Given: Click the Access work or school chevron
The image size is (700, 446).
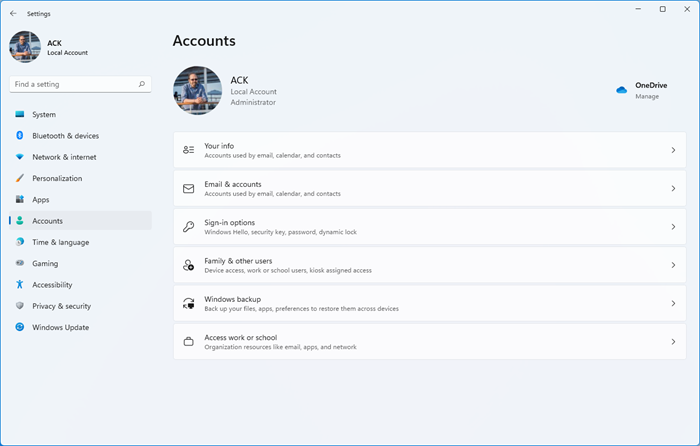Looking at the screenshot, I should point(673,342).
